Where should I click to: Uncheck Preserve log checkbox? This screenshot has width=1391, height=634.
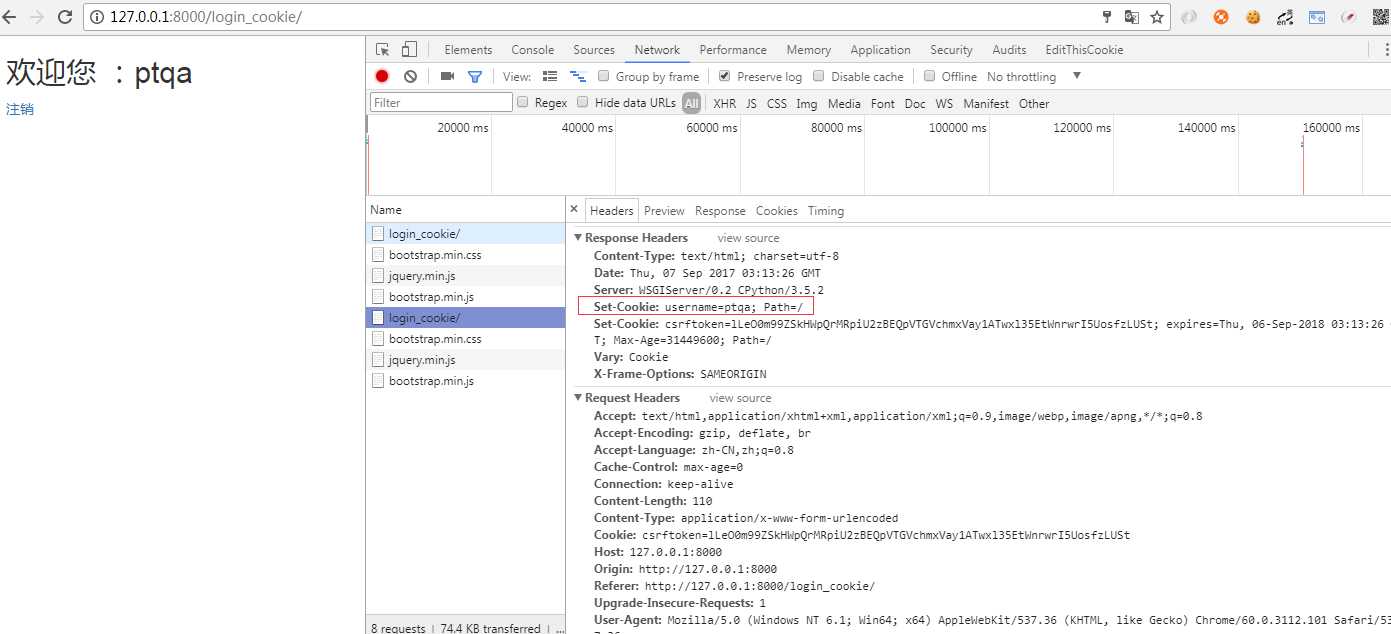click(x=725, y=76)
